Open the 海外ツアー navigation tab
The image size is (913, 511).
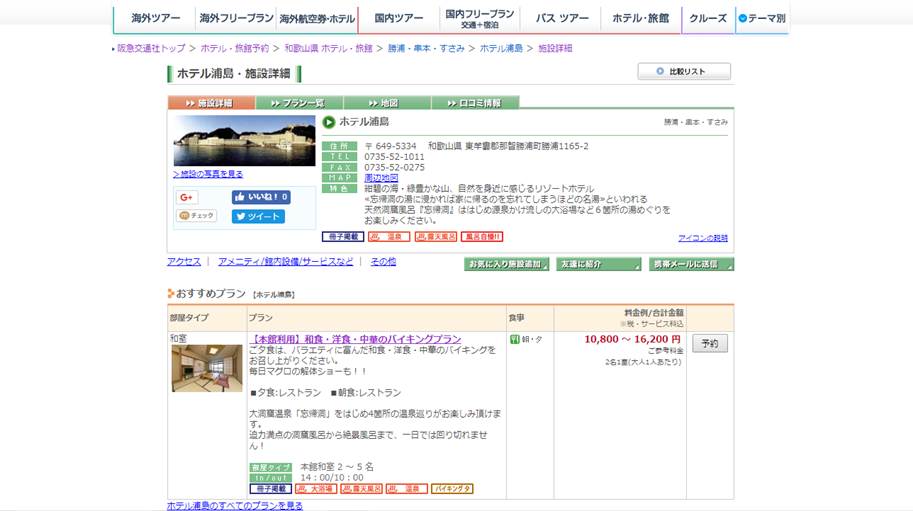point(155,18)
